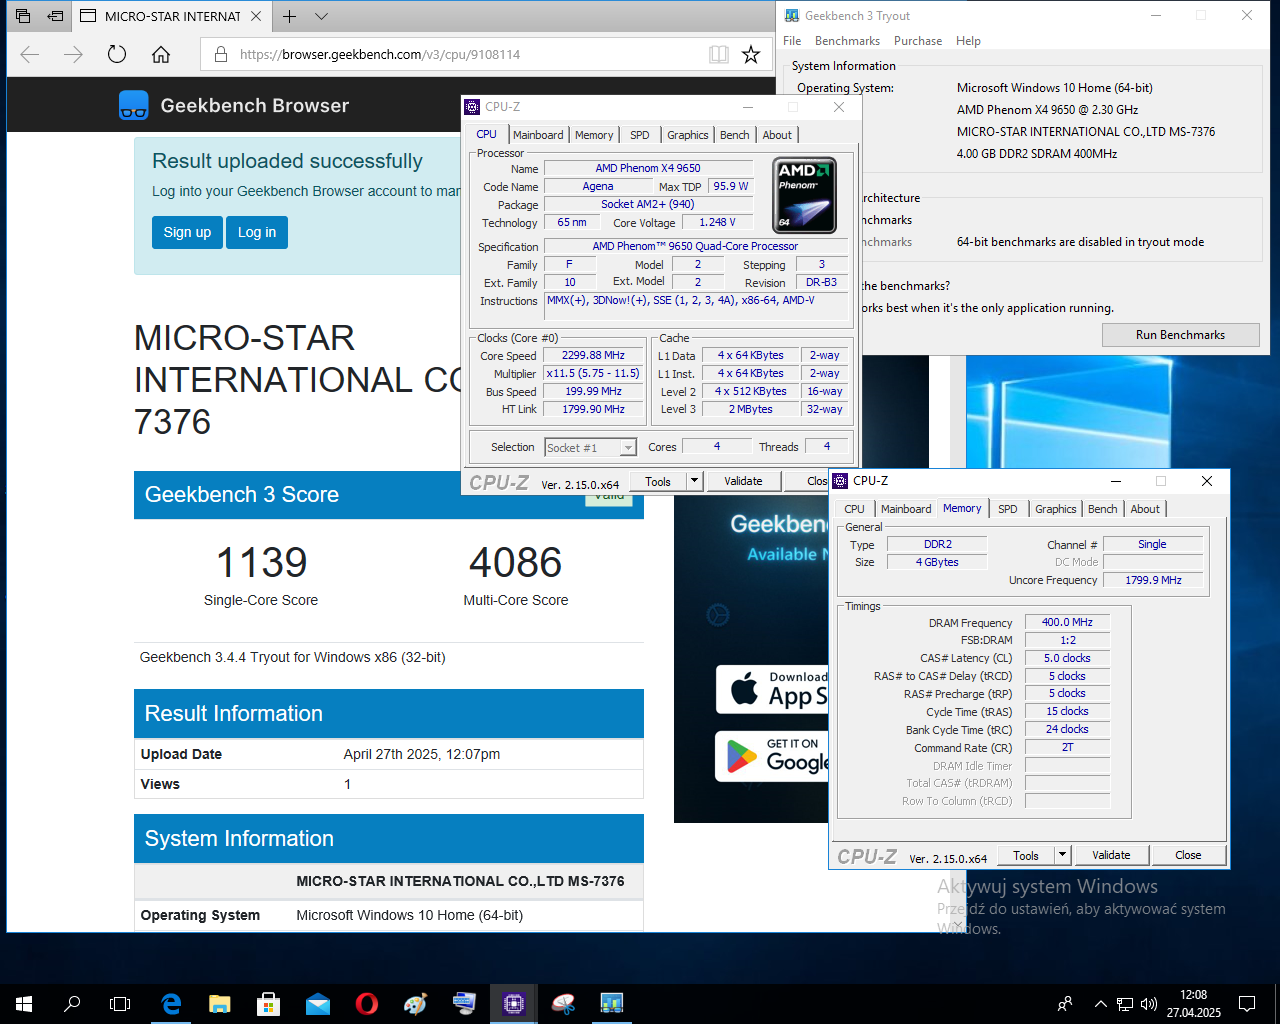Image resolution: width=1280 pixels, height=1024 pixels.
Task: Open the Windows Start menu
Action: pyautogui.click(x=24, y=1004)
